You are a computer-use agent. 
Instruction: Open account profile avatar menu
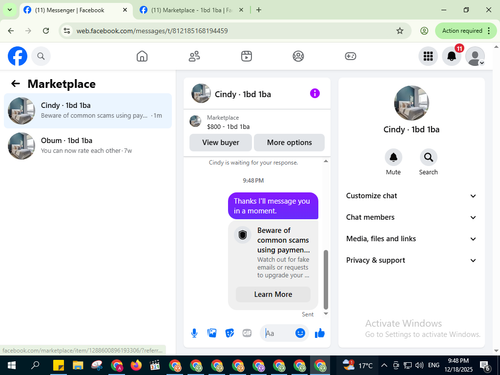coord(475,56)
